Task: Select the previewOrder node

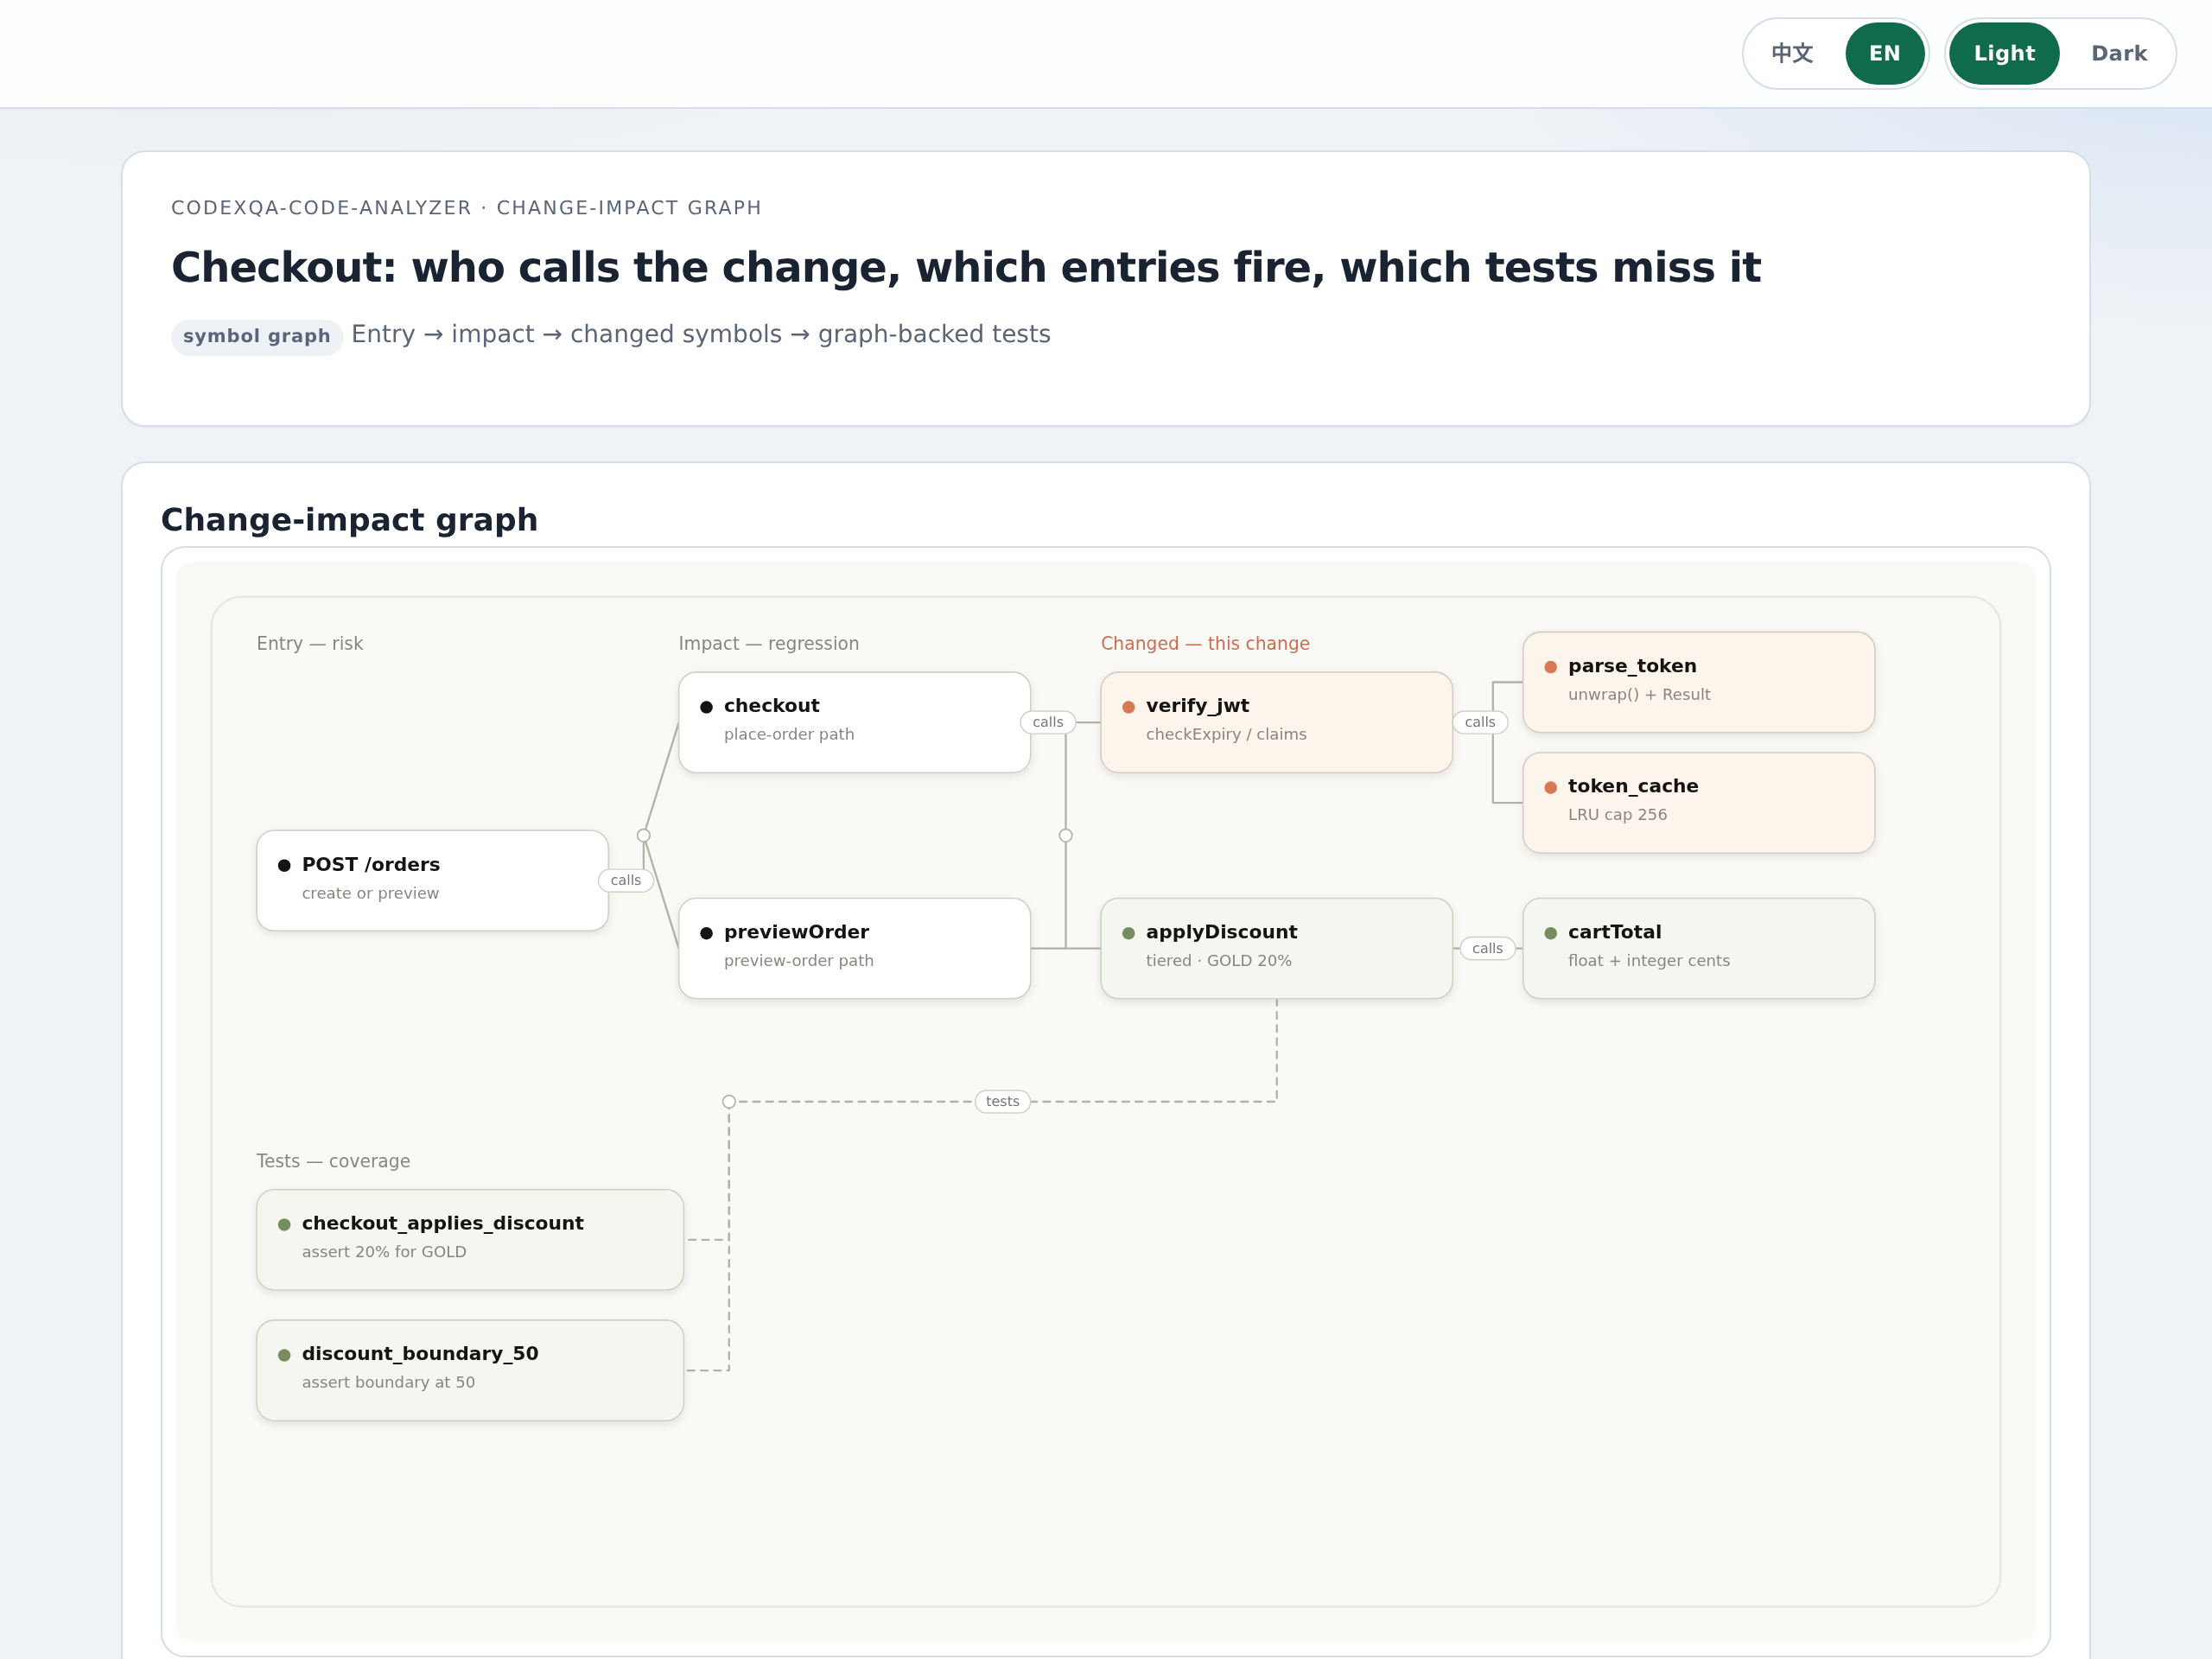Action: [854, 947]
